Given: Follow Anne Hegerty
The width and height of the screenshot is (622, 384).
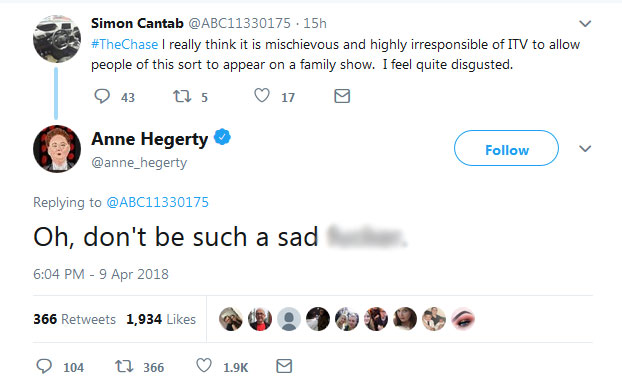Looking at the screenshot, I should (507, 148).
